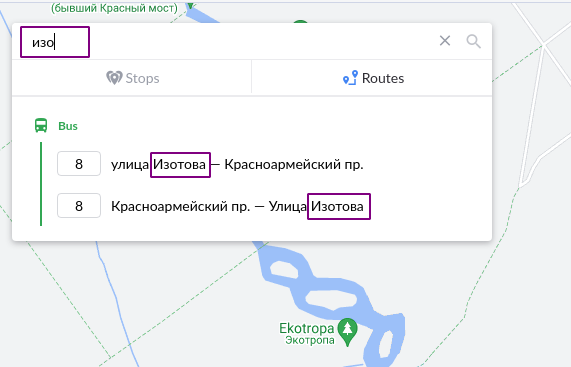Select the Ekotropa Экотропа map label
The image size is (571, 367).
click(307, 334)
